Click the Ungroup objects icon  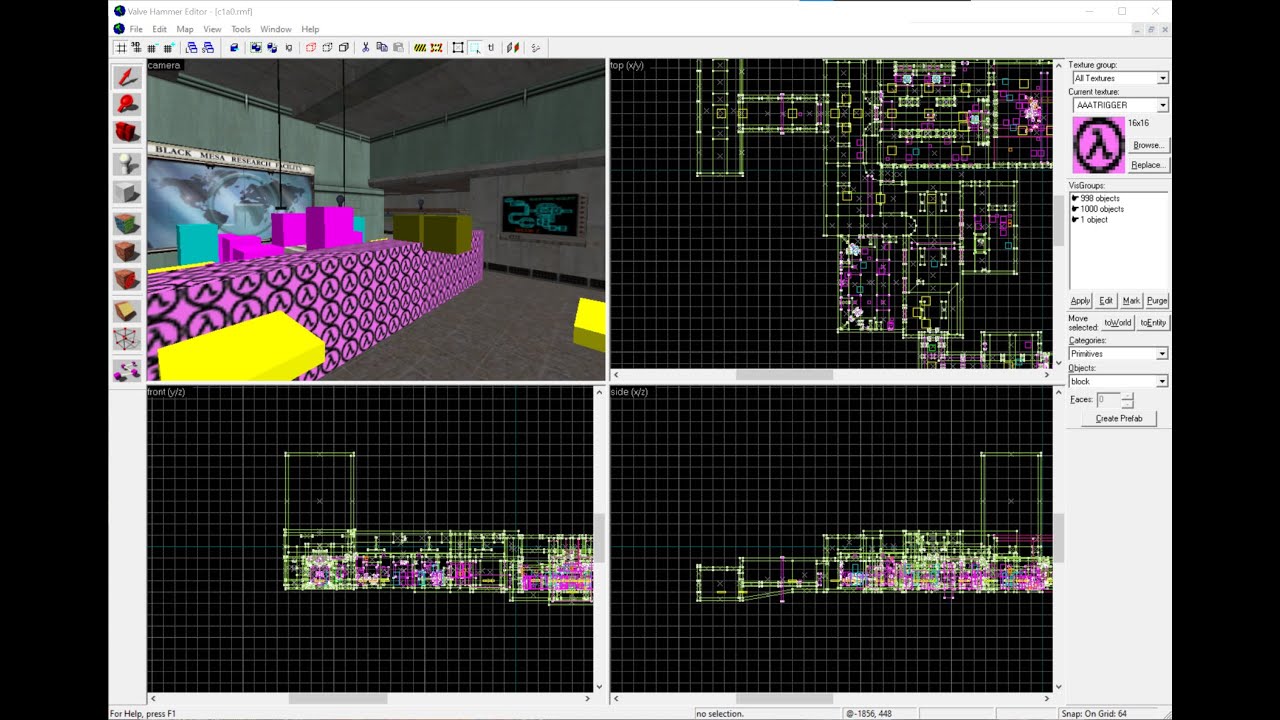[x=272, y=47]
